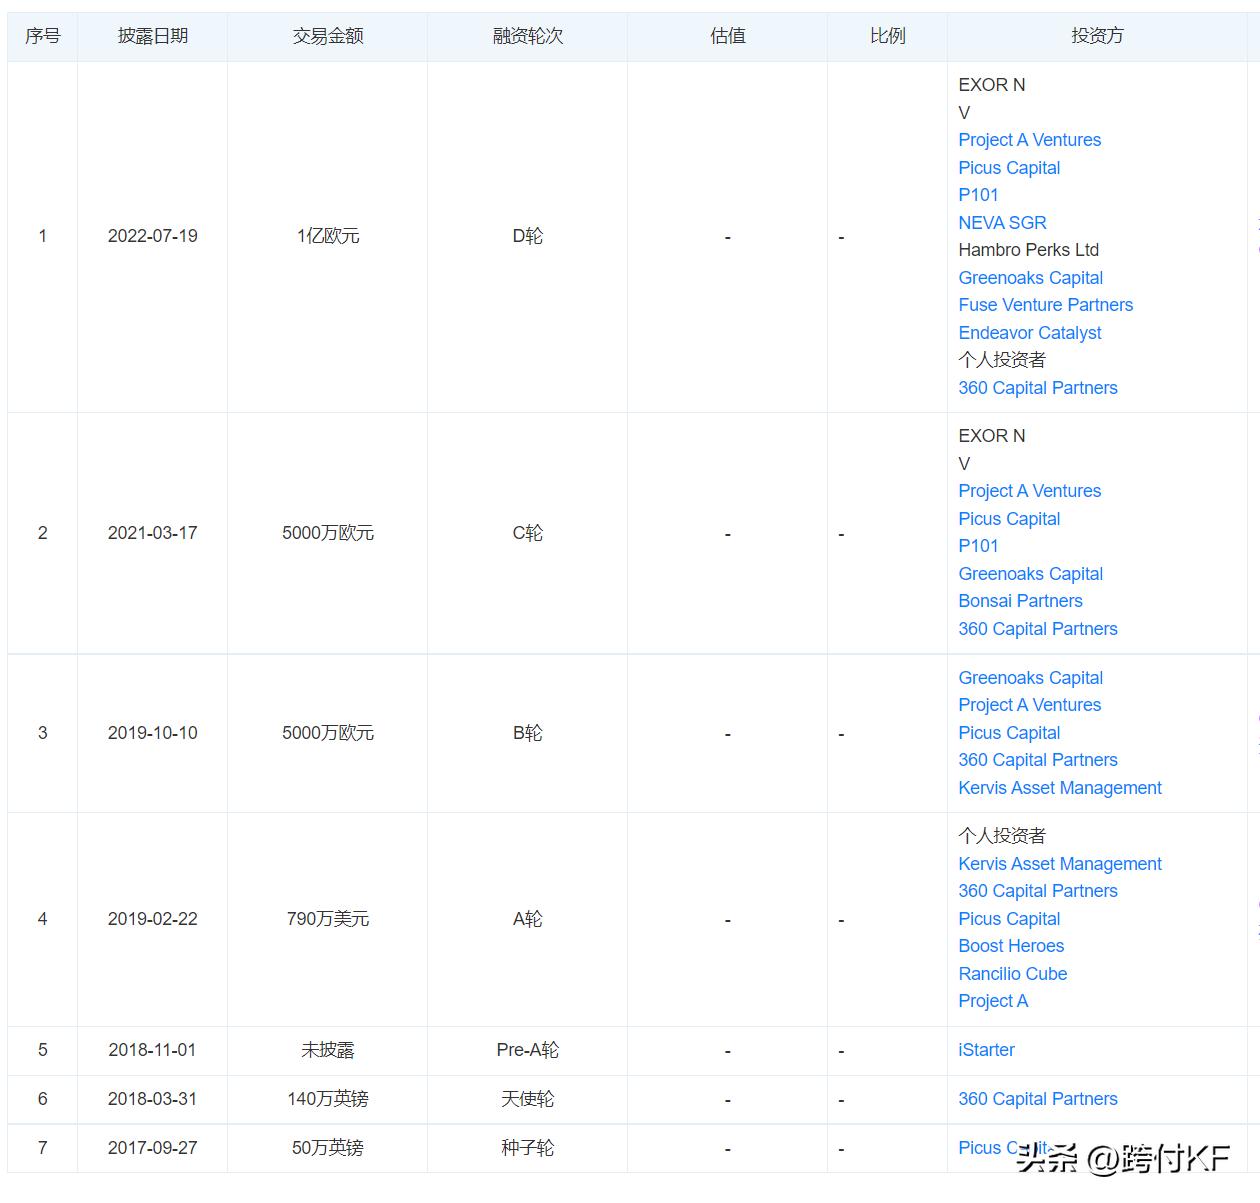Open P101 link in C轮 row
The width and height of the screenshot is (1260, 1203).
click(978, 546)
